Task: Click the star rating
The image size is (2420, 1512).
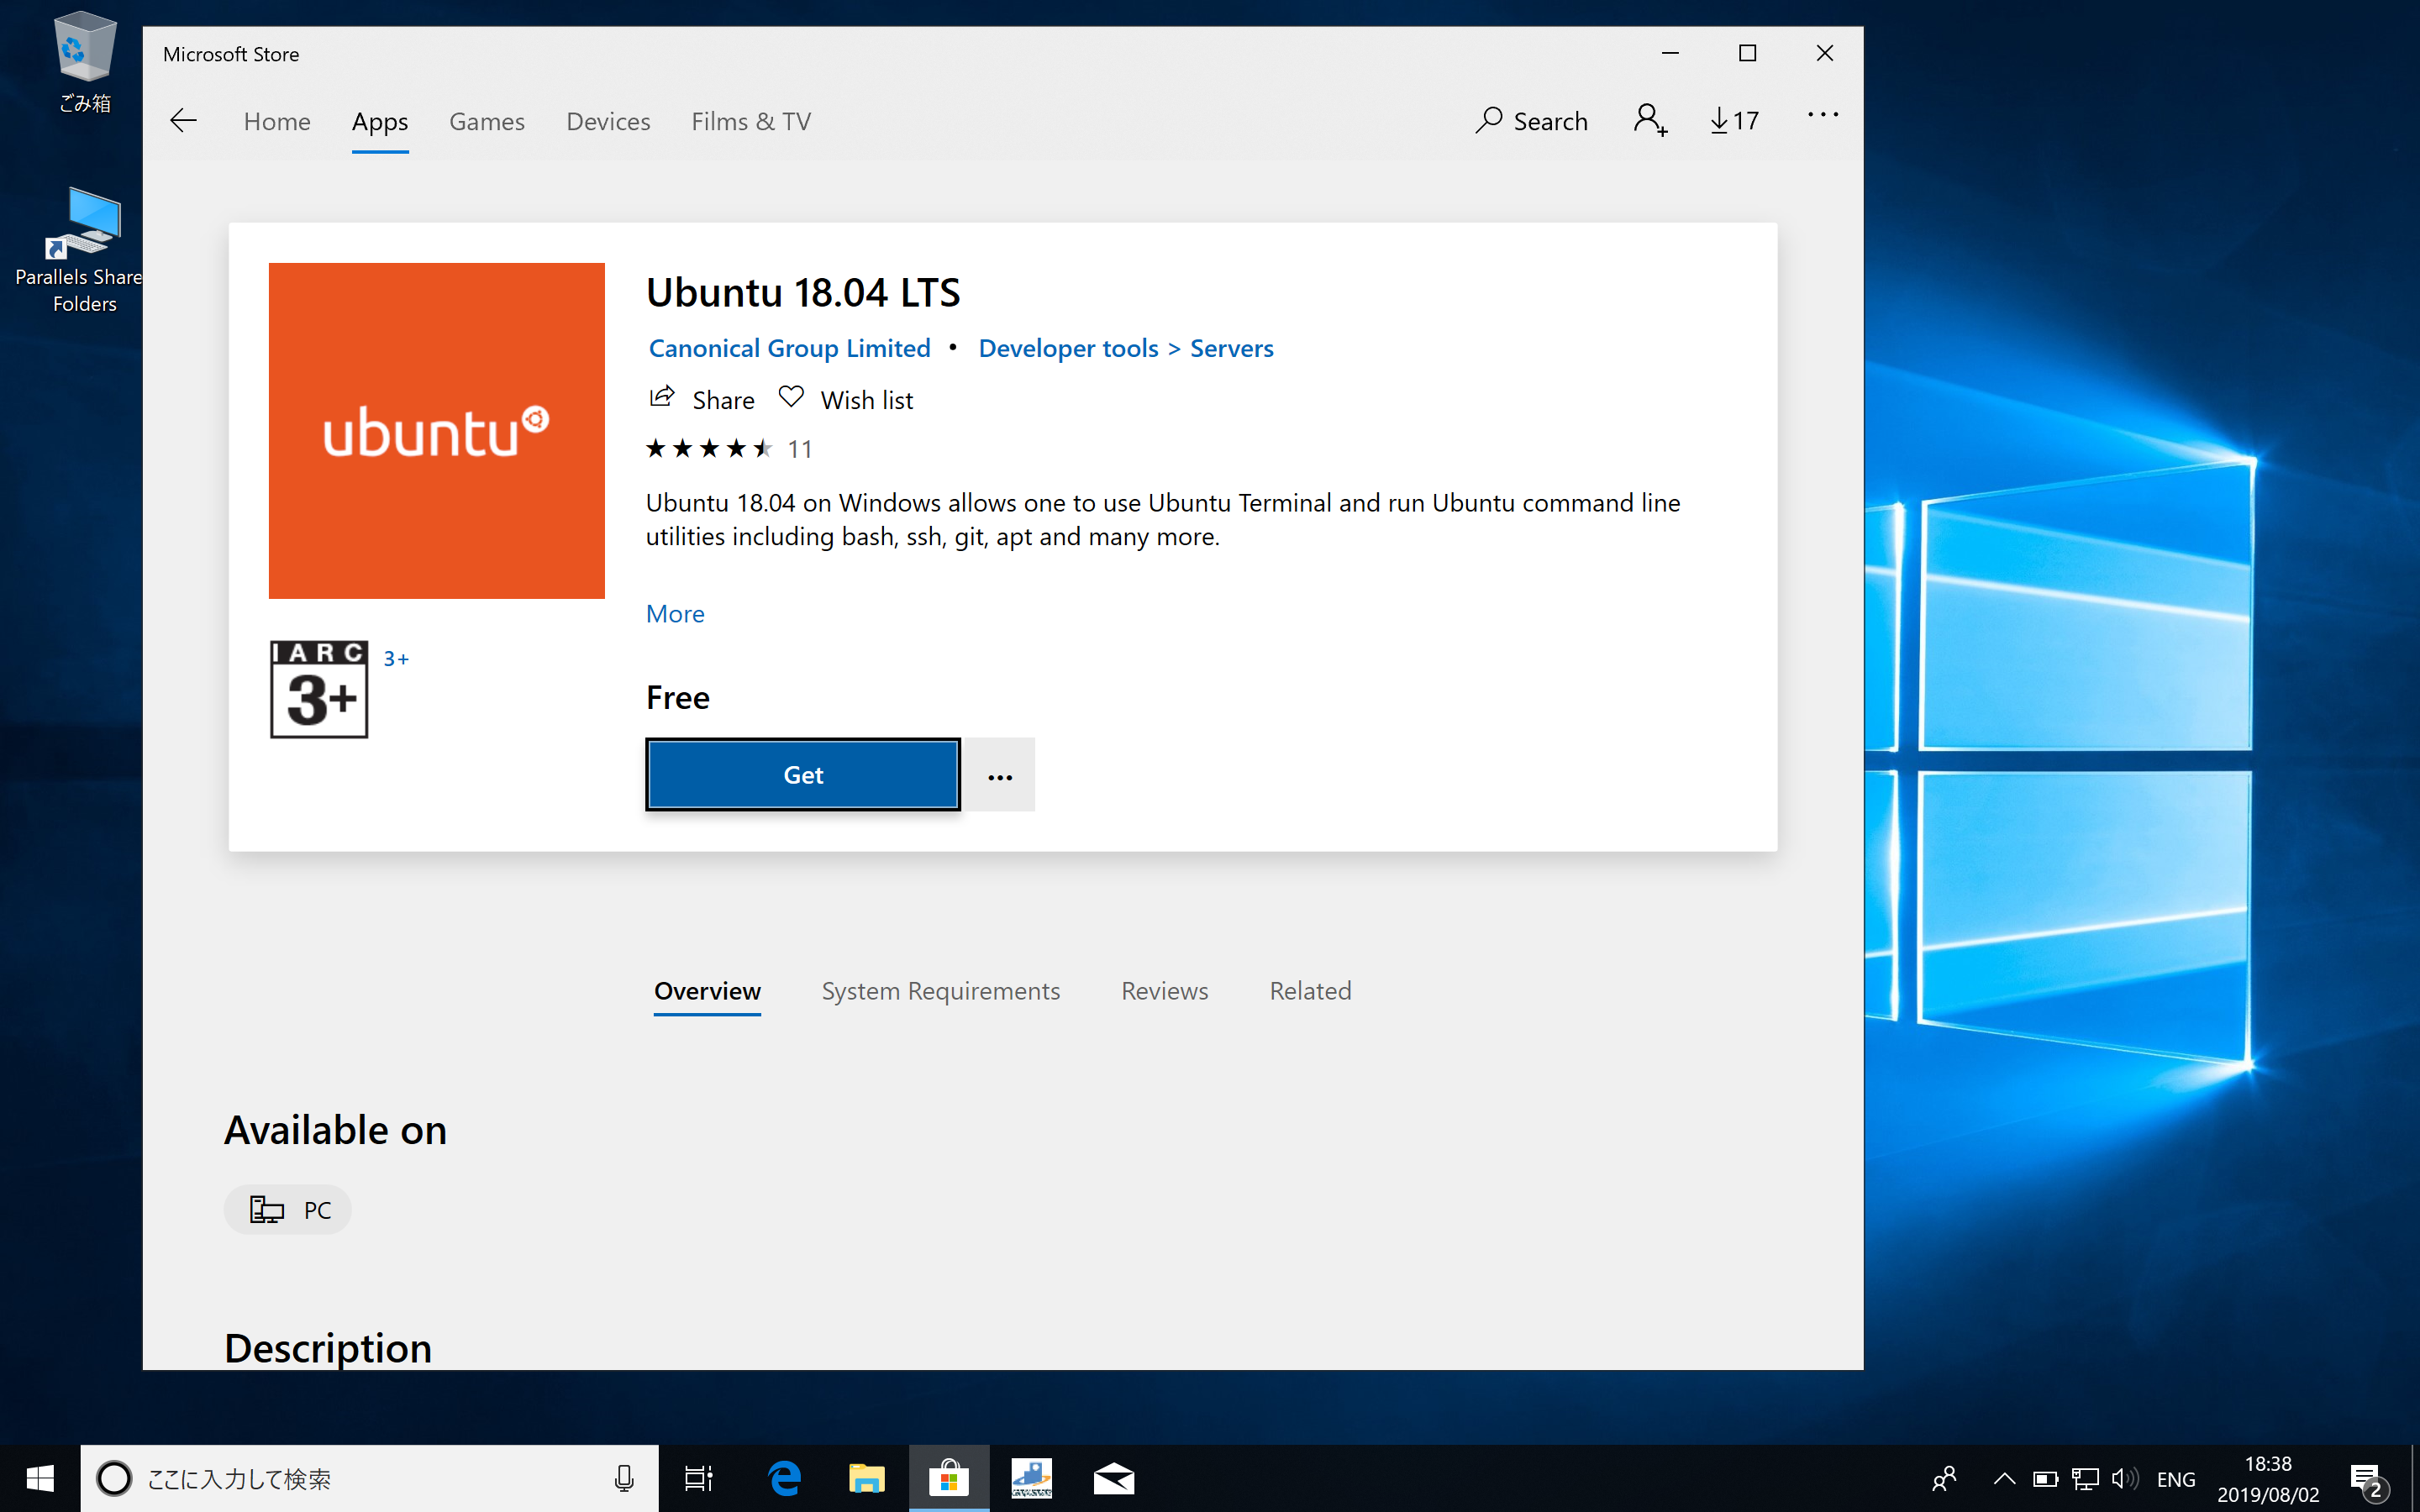Action: click(x=709, y=448)
